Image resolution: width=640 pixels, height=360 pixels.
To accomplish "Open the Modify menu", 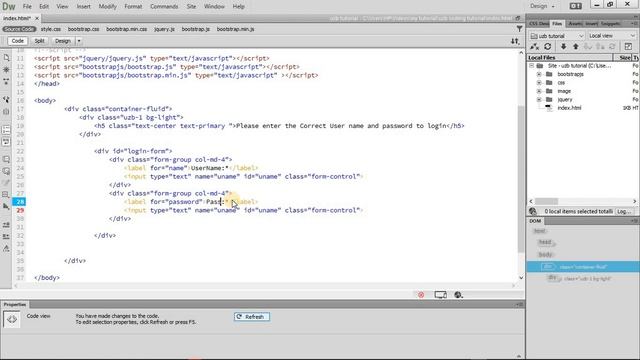I will pyautogui.click(x=107, y=7).
